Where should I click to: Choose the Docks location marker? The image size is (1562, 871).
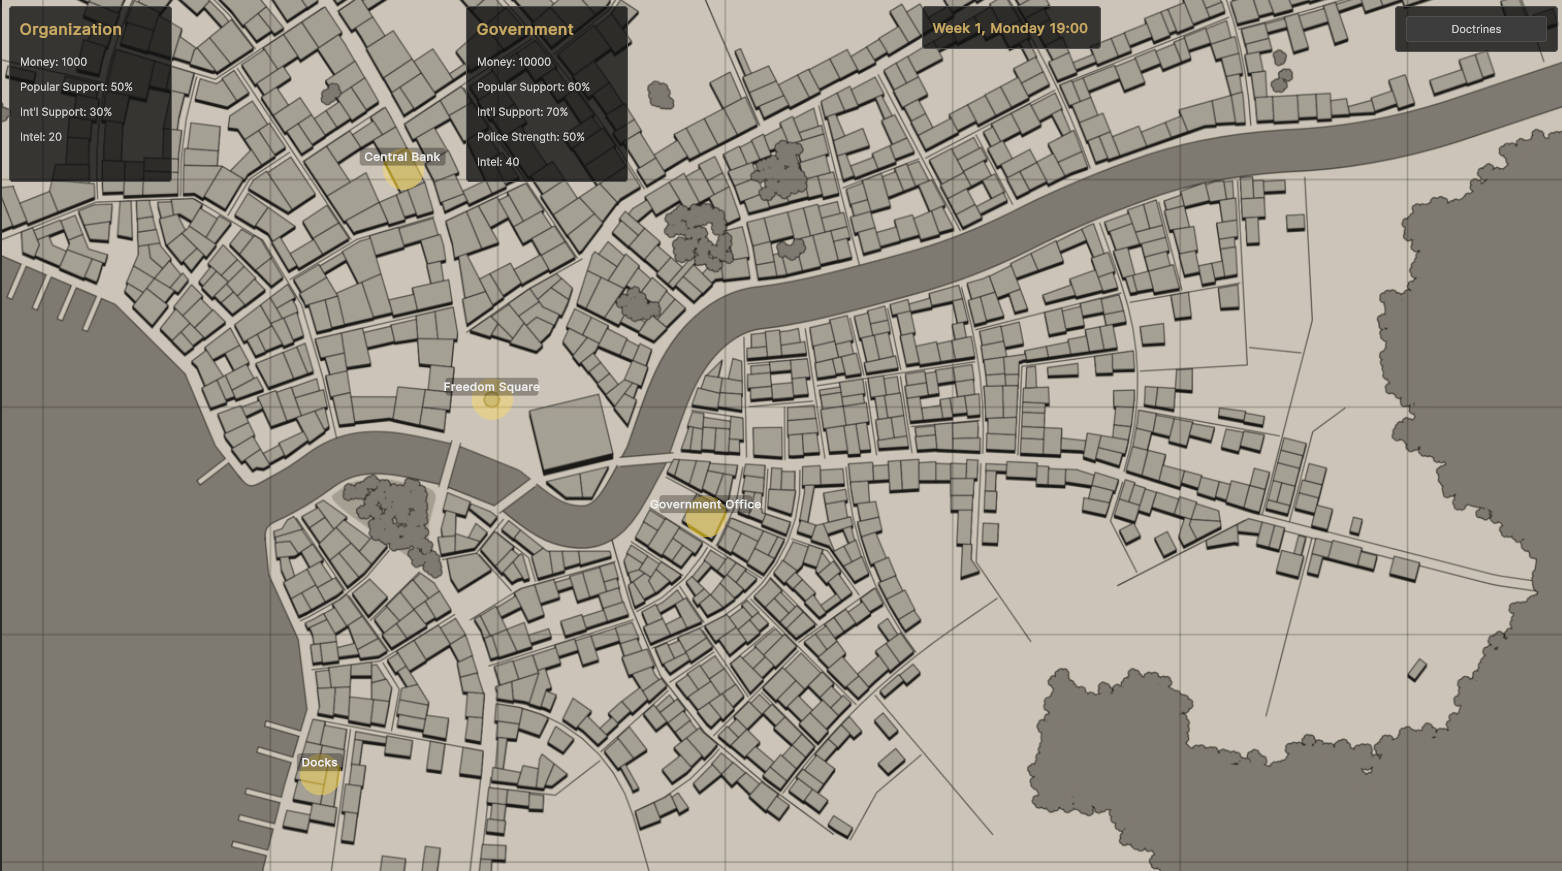(x=320, y=775)
